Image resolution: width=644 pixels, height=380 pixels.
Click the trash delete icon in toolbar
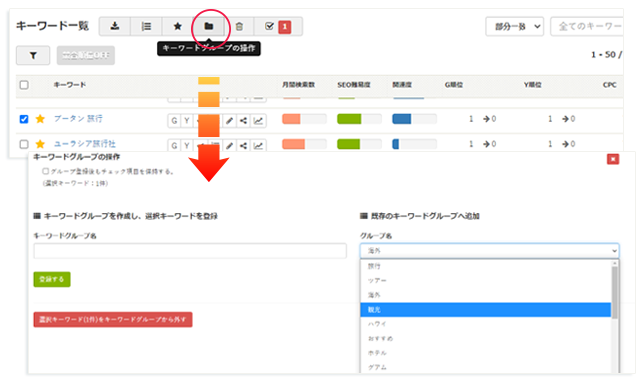pyautogui.click(x=239, y=26)
